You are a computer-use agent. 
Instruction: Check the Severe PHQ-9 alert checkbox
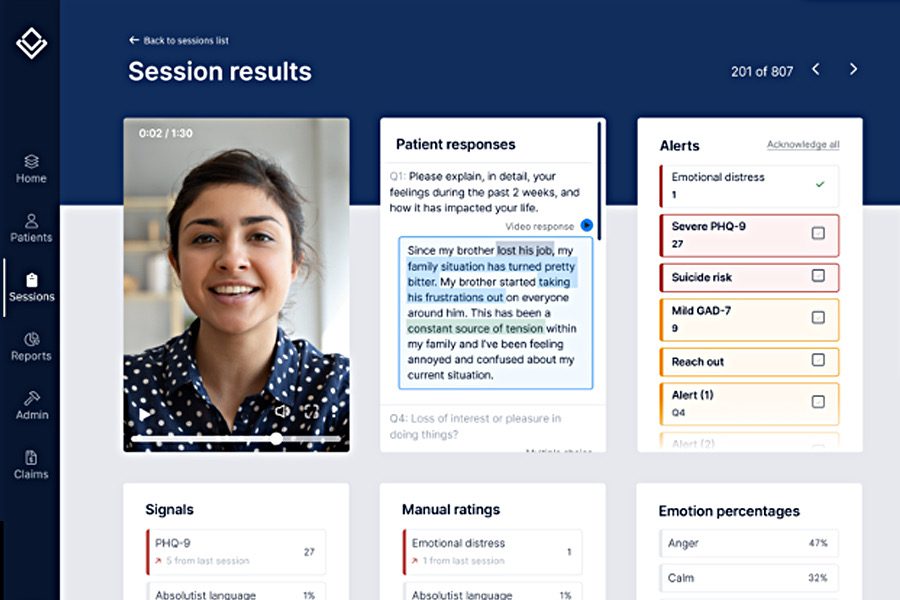click(818, 233)
